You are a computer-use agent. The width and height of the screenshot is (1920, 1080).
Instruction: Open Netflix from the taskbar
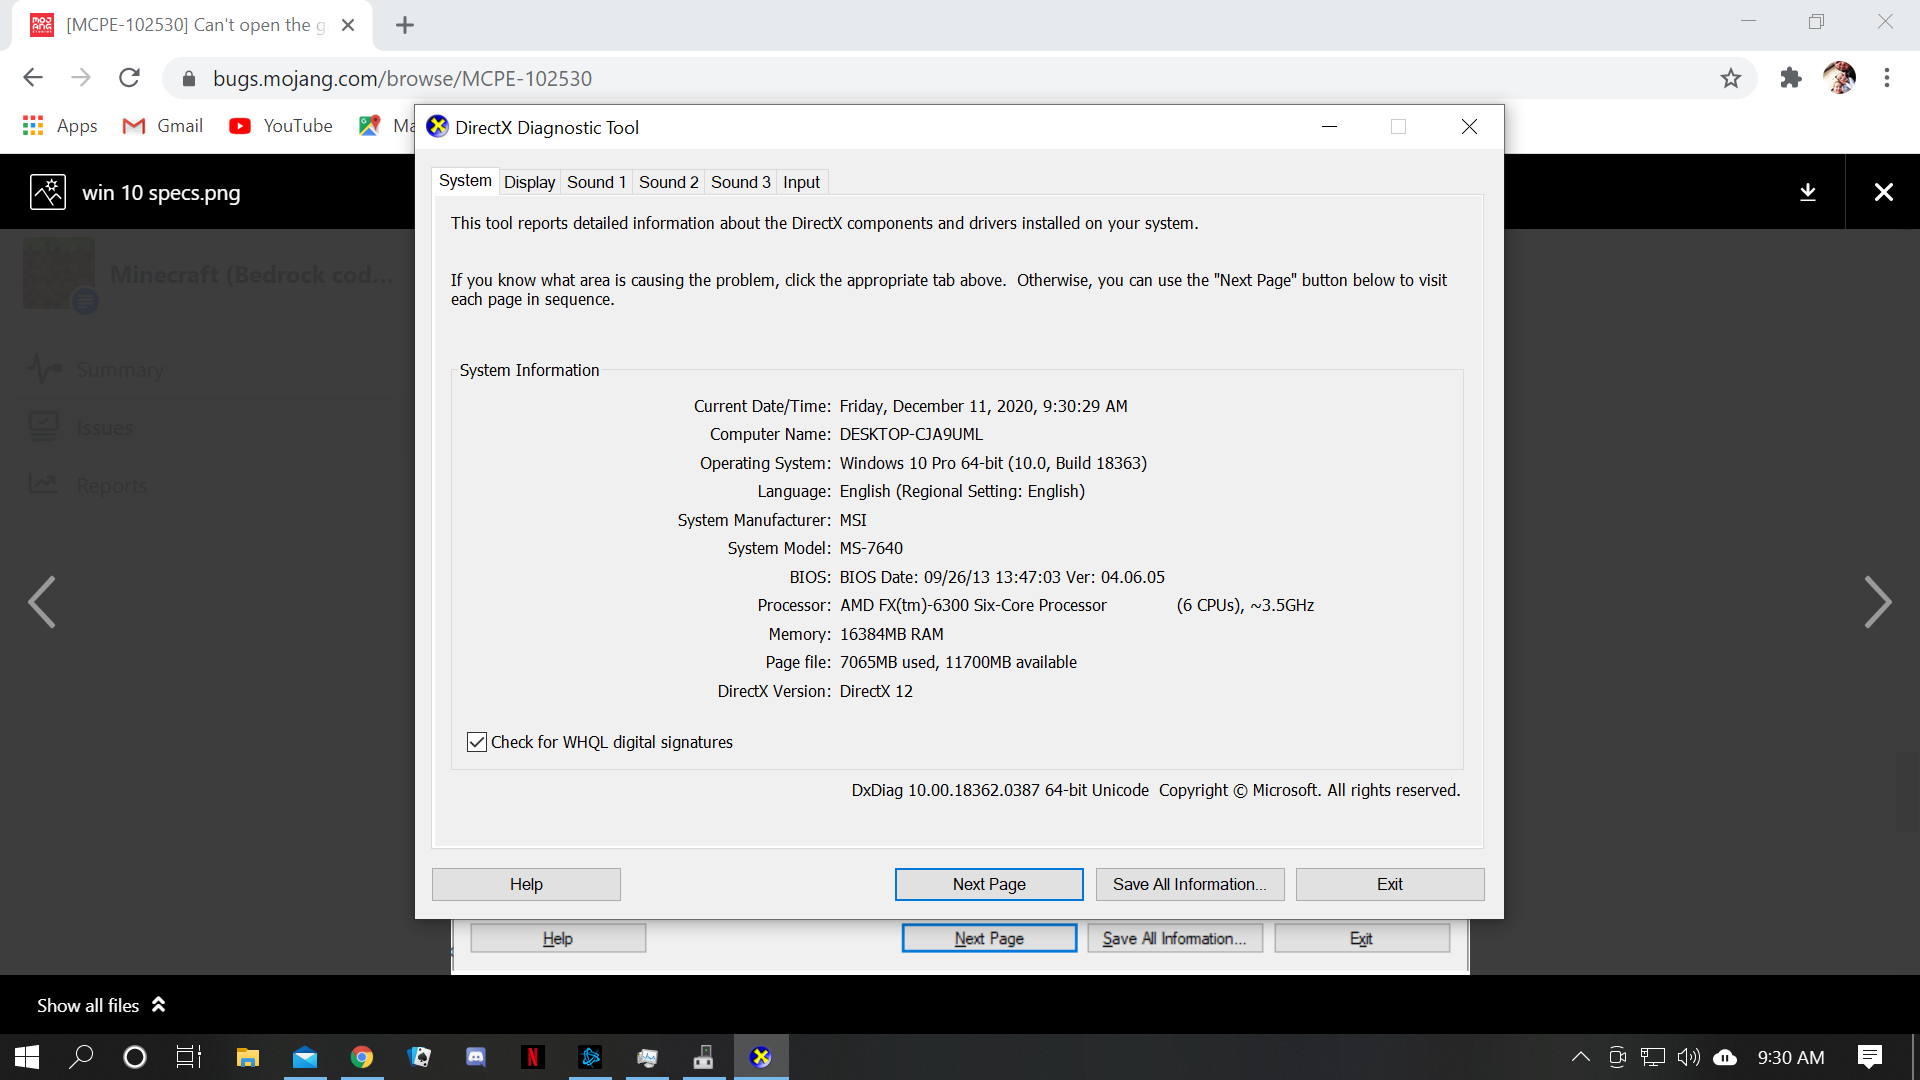point(533,1057)
